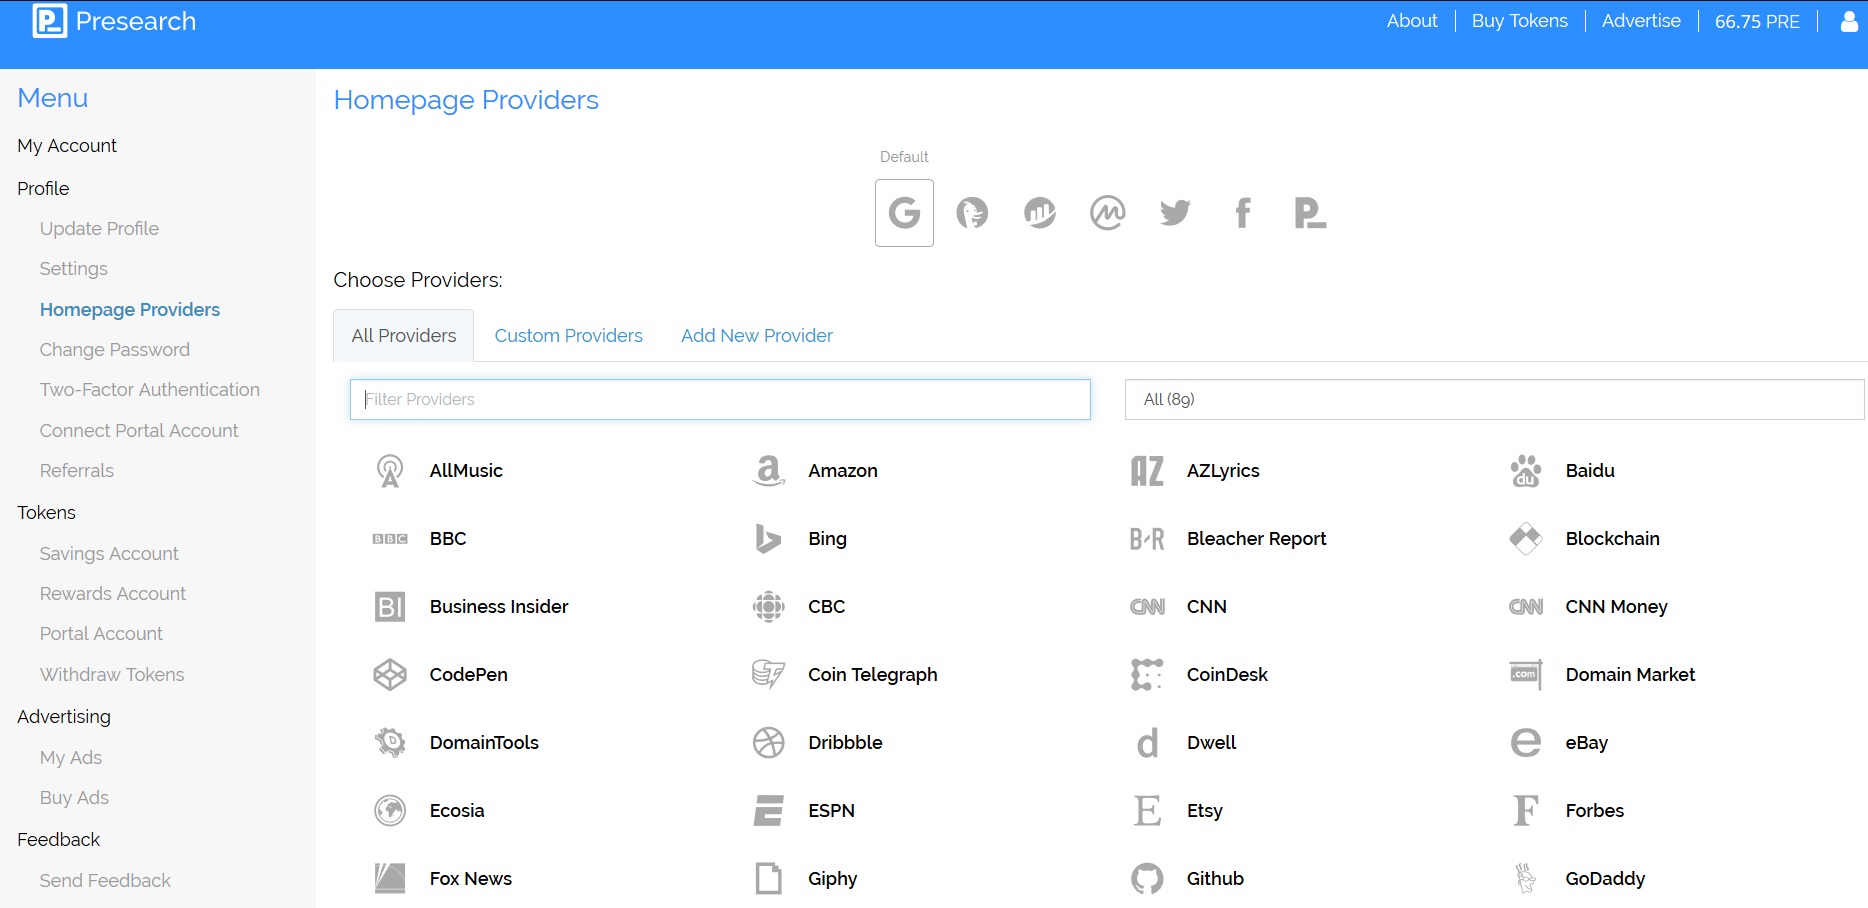Go to Withdraw Tokens in the menu

[112, 675]
